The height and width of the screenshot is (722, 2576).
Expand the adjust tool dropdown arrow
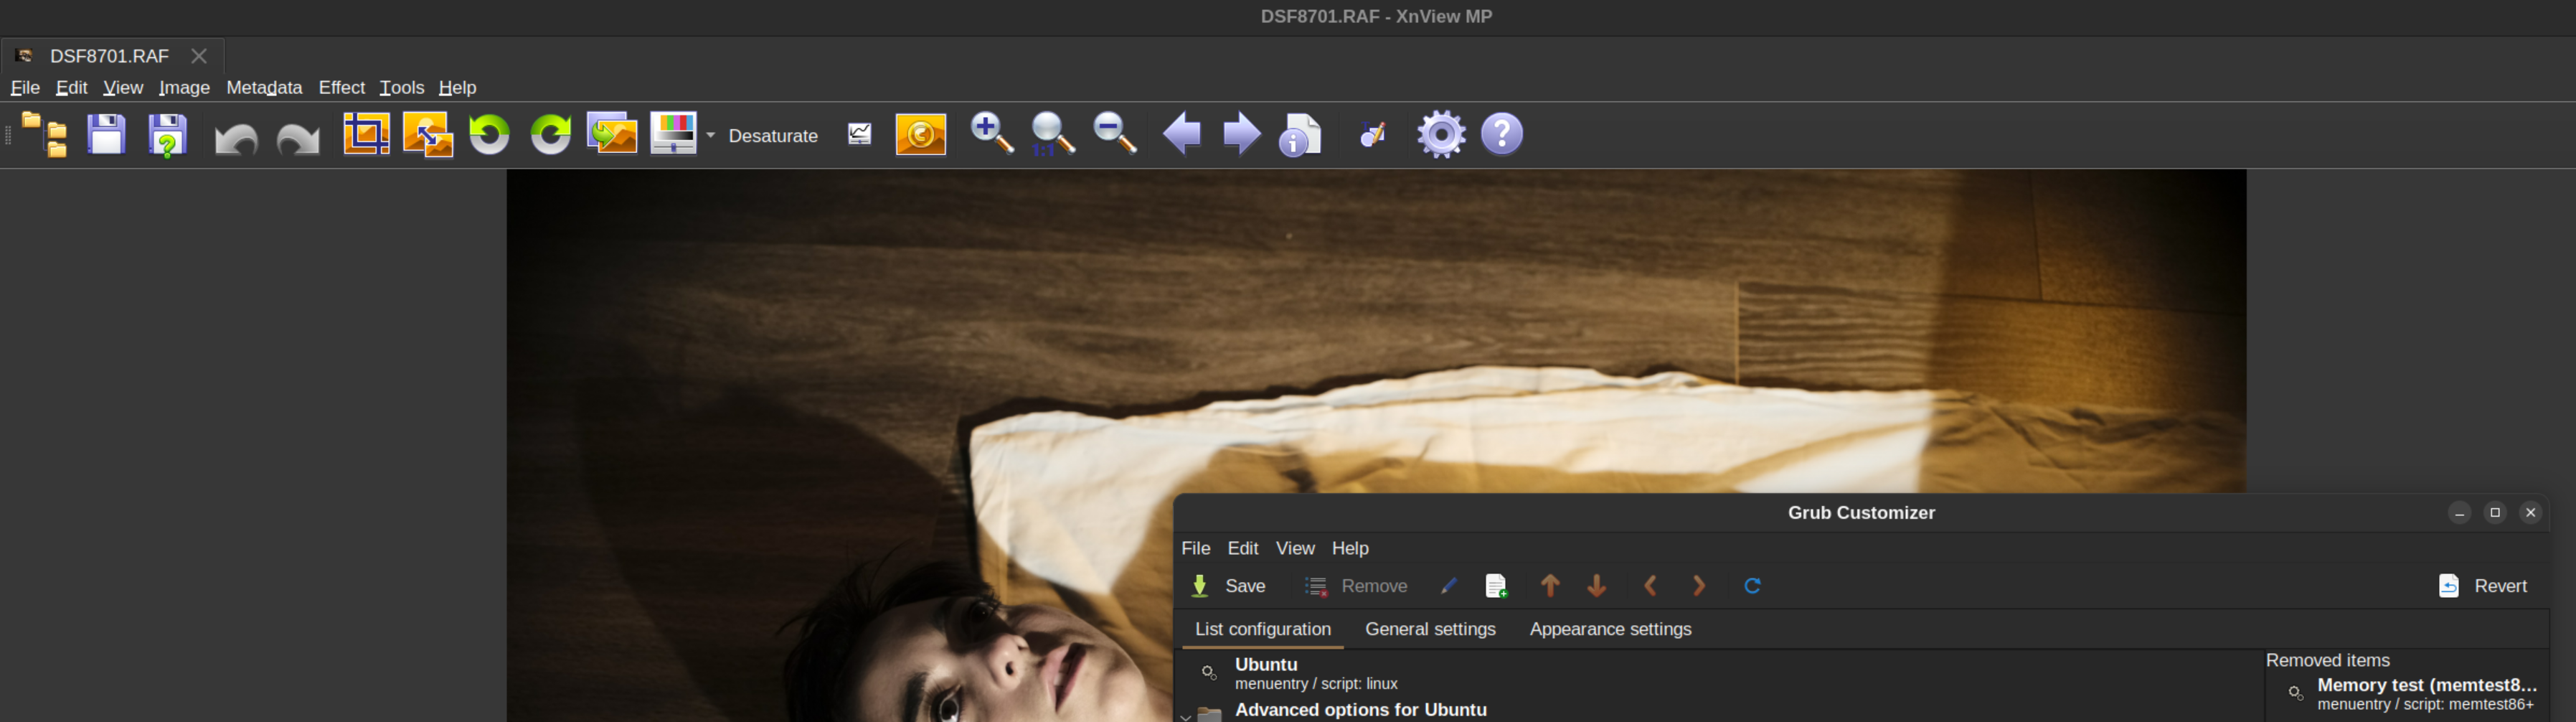711,135
